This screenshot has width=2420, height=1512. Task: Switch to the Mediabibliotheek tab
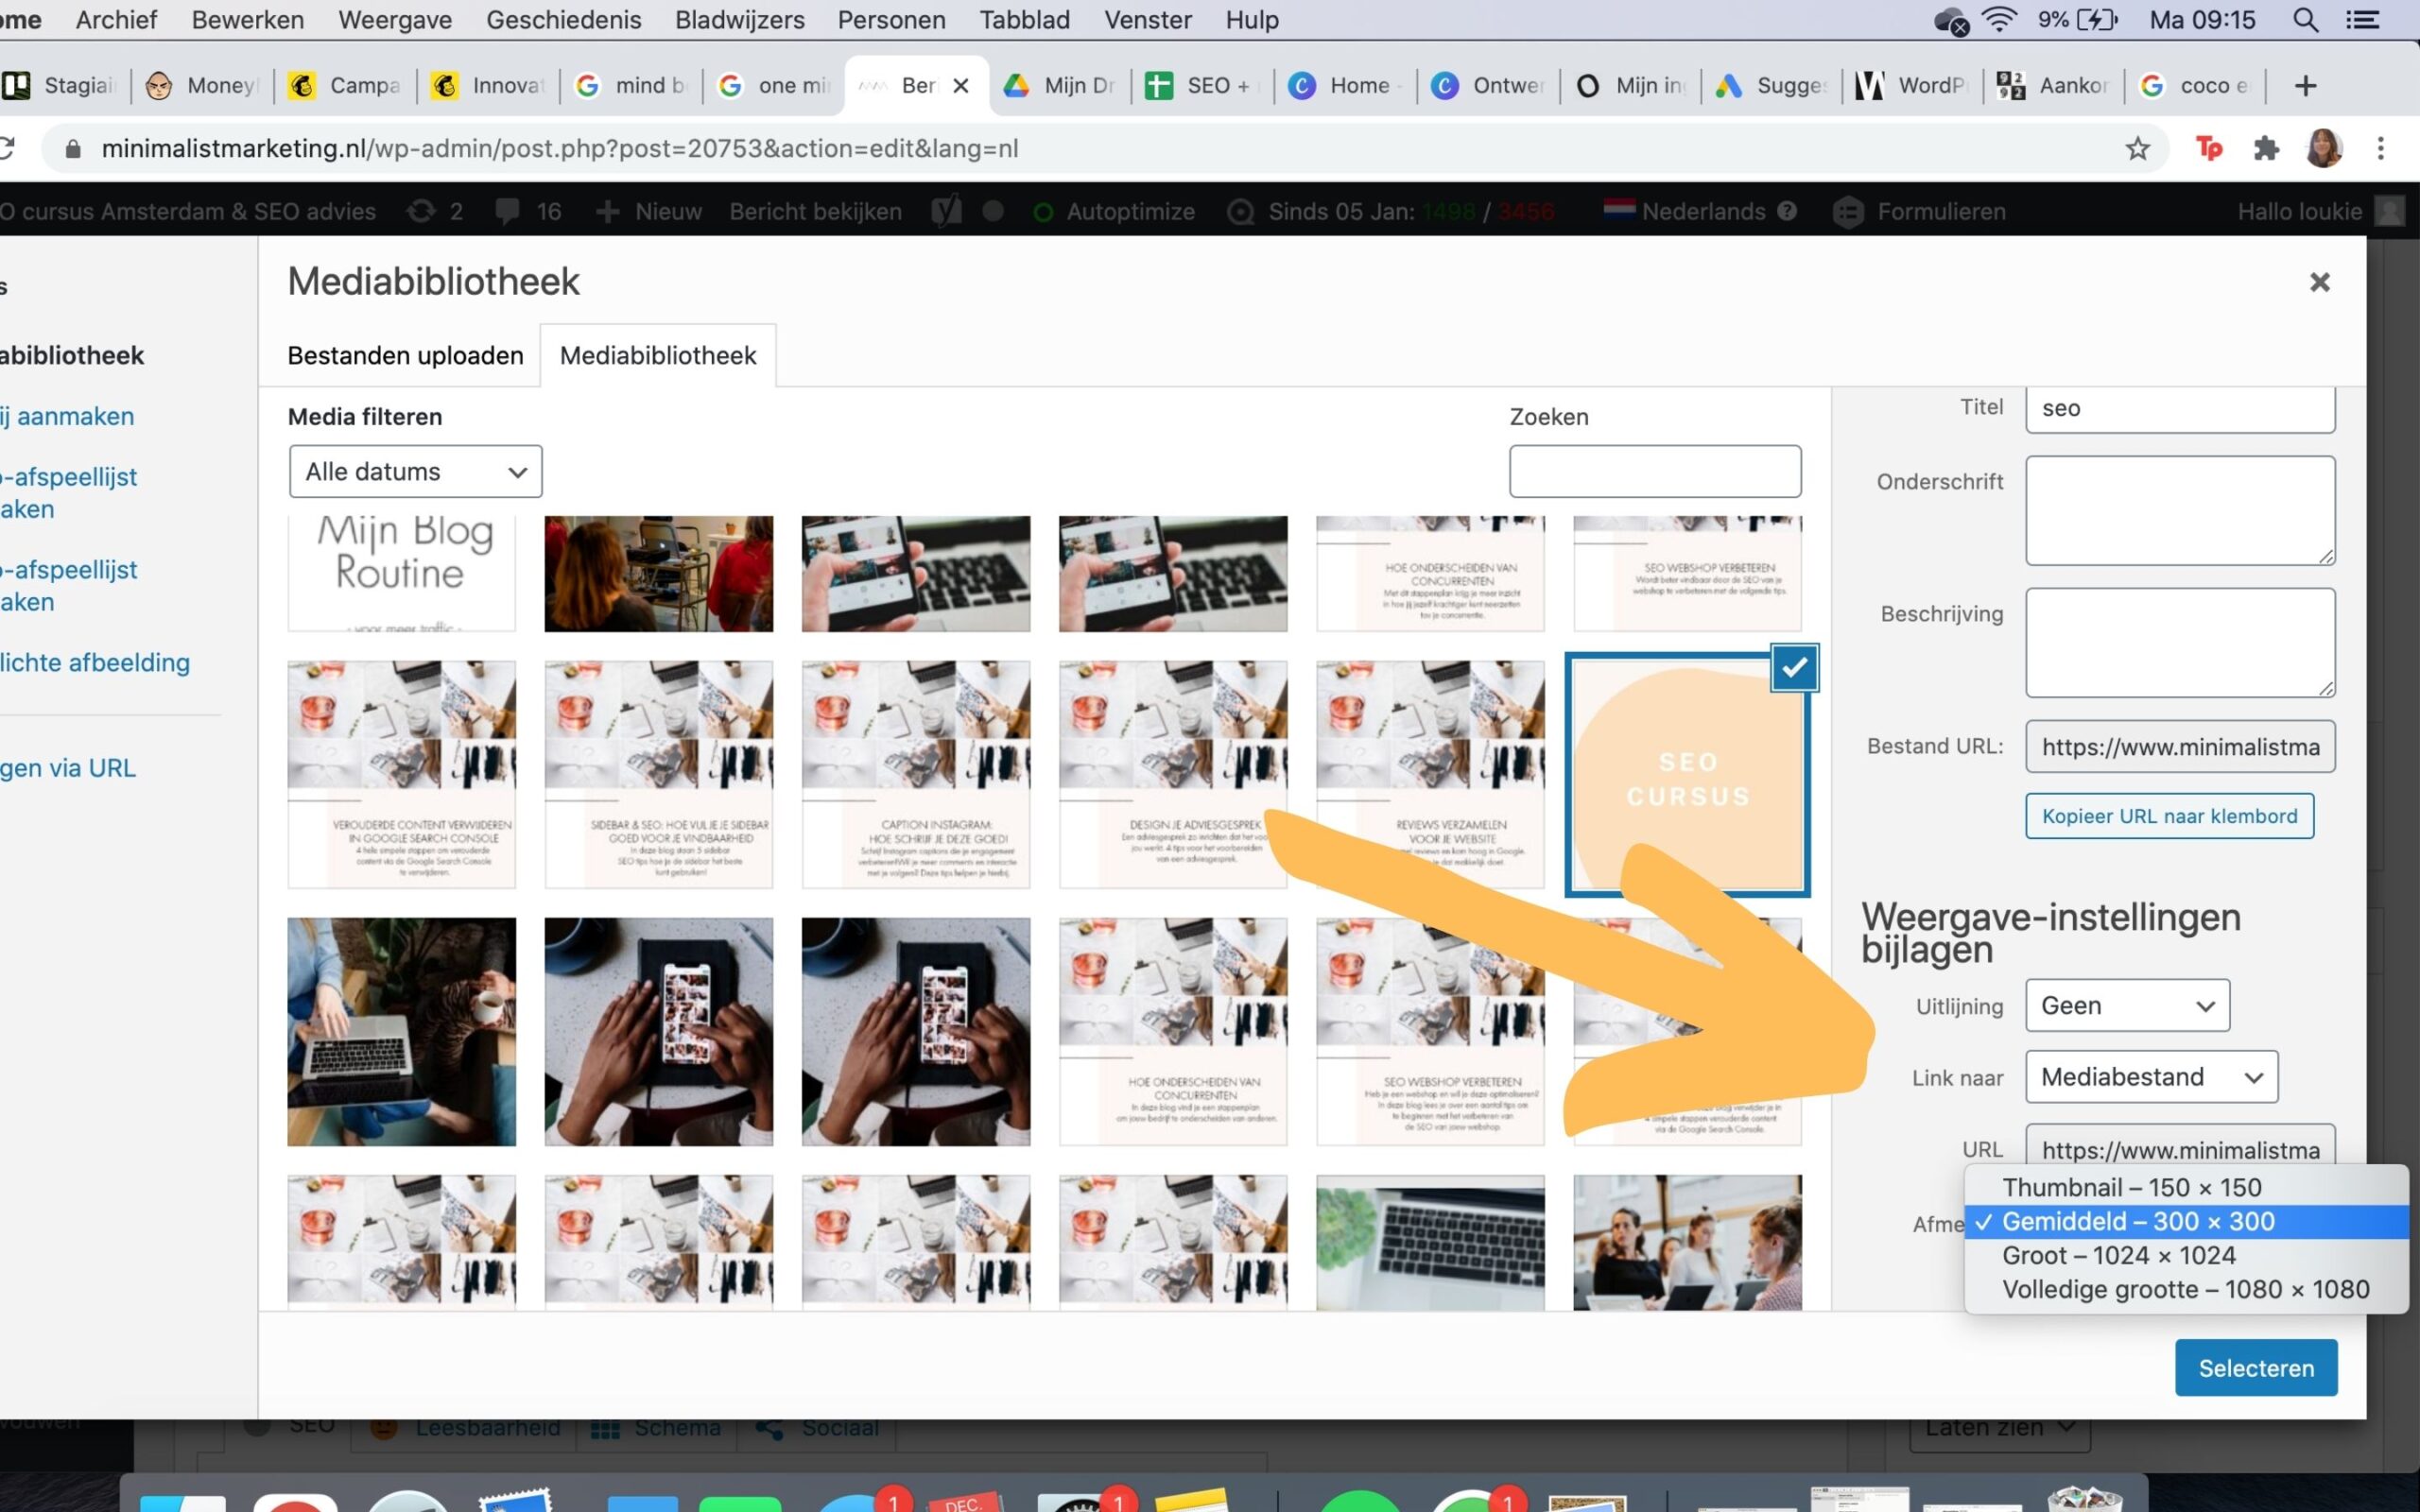[658, 355]
